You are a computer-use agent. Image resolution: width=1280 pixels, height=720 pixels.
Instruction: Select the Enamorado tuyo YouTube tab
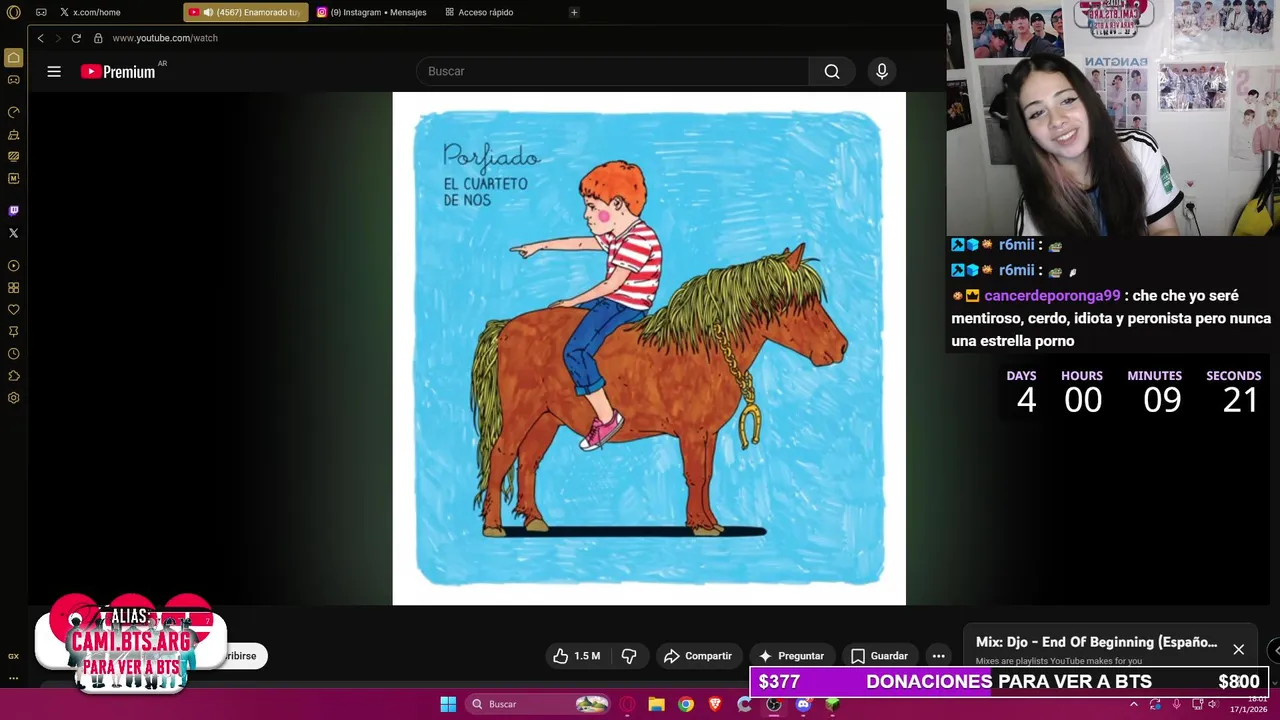click(x=246, y=12)
